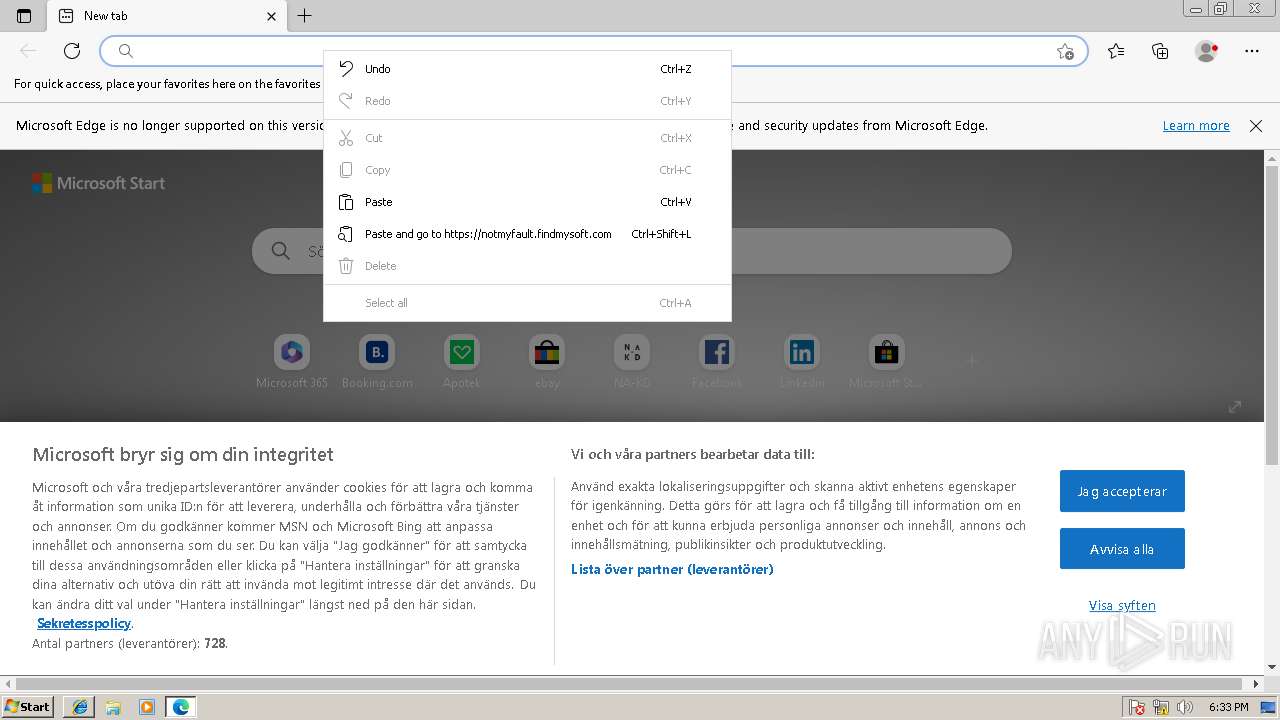Open the Facebook quick link
Image resolution: width=1280 pixels, height=720 pixels.
click(717, 362)
